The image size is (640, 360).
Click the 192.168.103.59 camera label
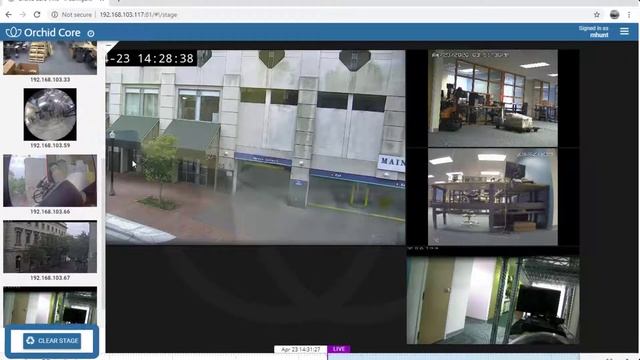[50, 145]
